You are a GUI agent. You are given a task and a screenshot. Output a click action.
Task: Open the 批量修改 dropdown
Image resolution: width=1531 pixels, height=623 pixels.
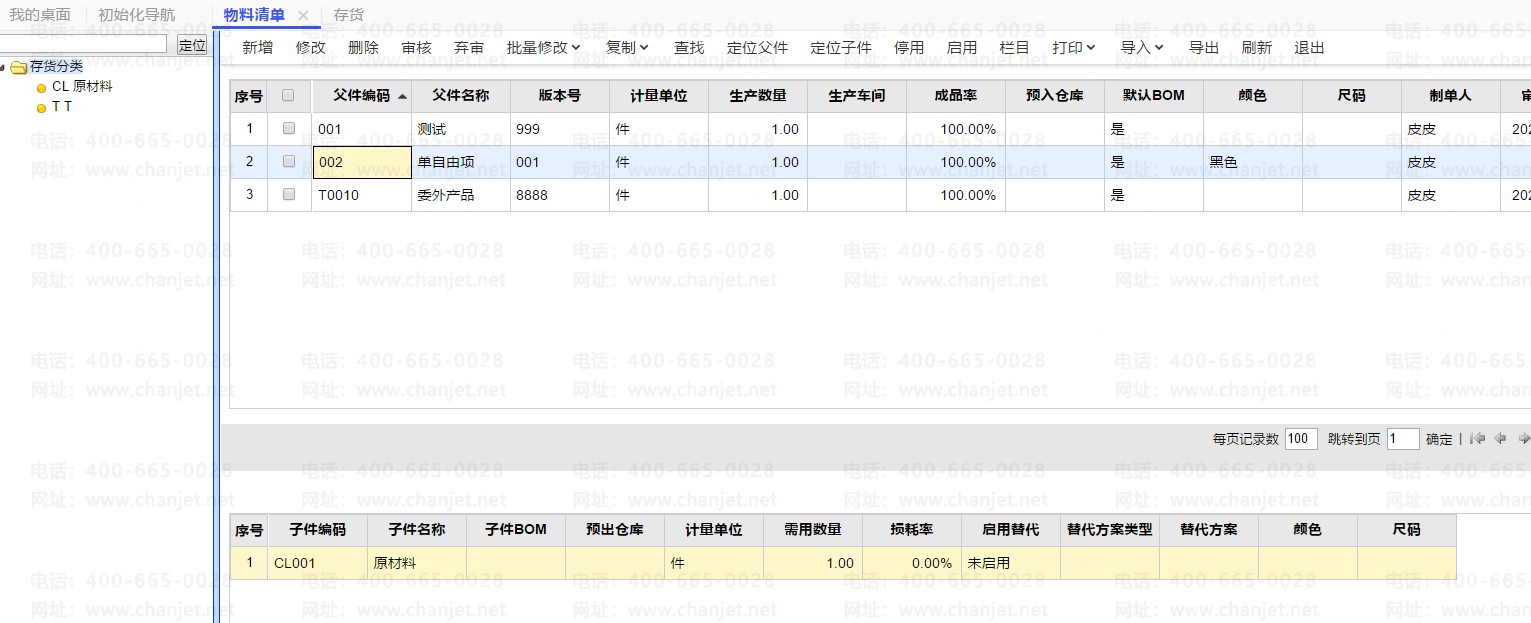(x=544, y=47)
